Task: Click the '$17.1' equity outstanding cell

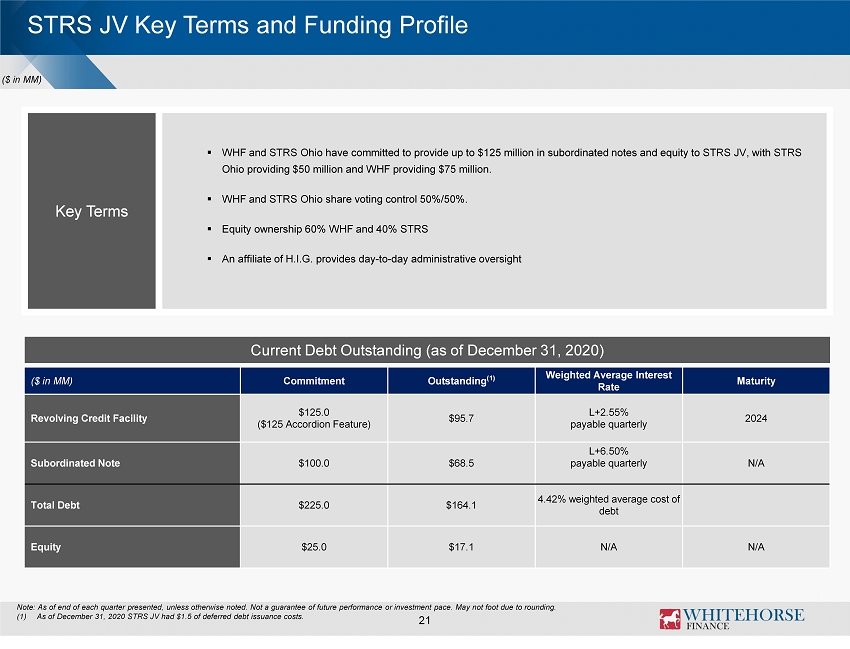Action: [461, 547]
